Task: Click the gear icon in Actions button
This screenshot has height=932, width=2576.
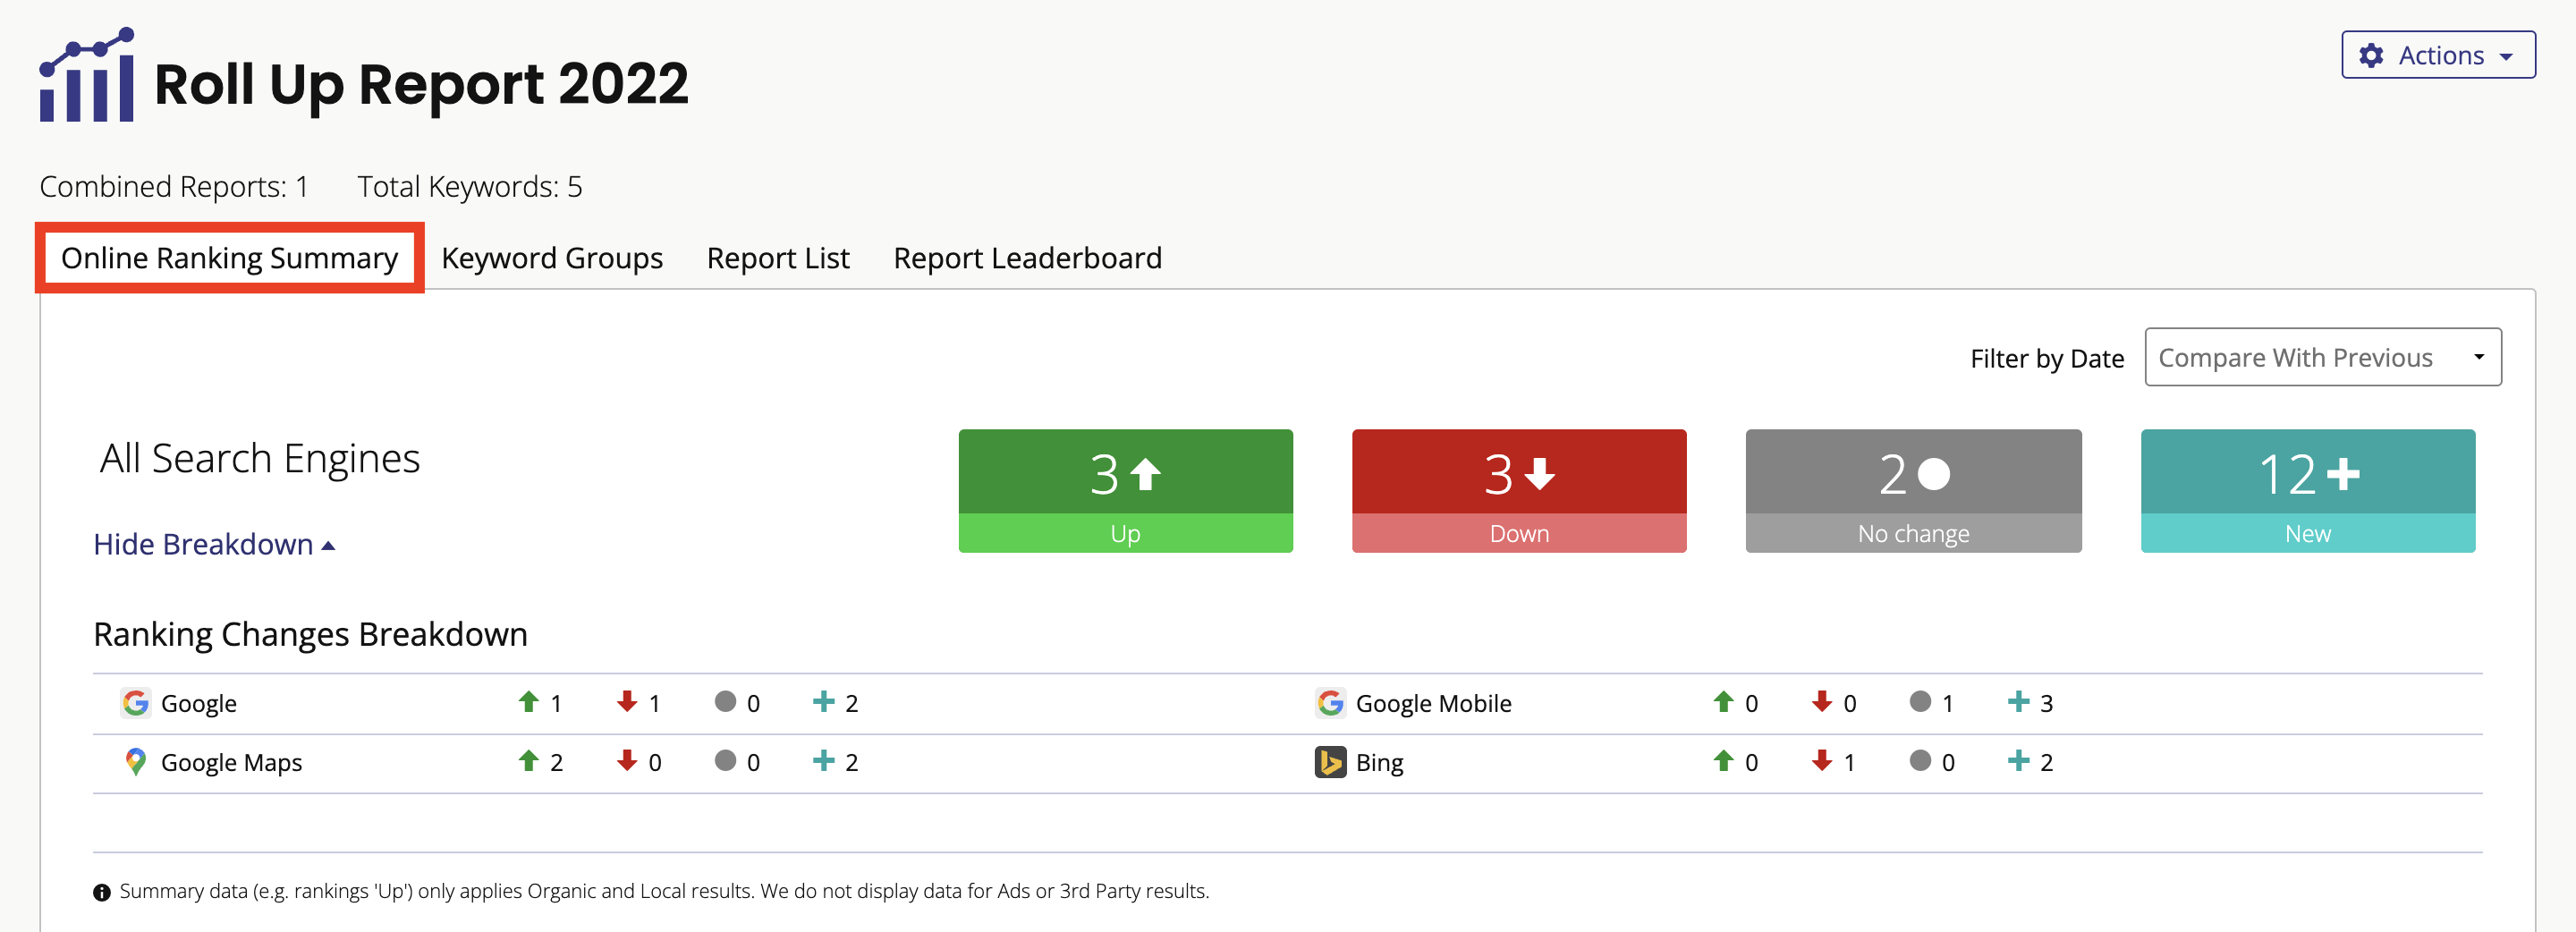Action: (2371, 55)
